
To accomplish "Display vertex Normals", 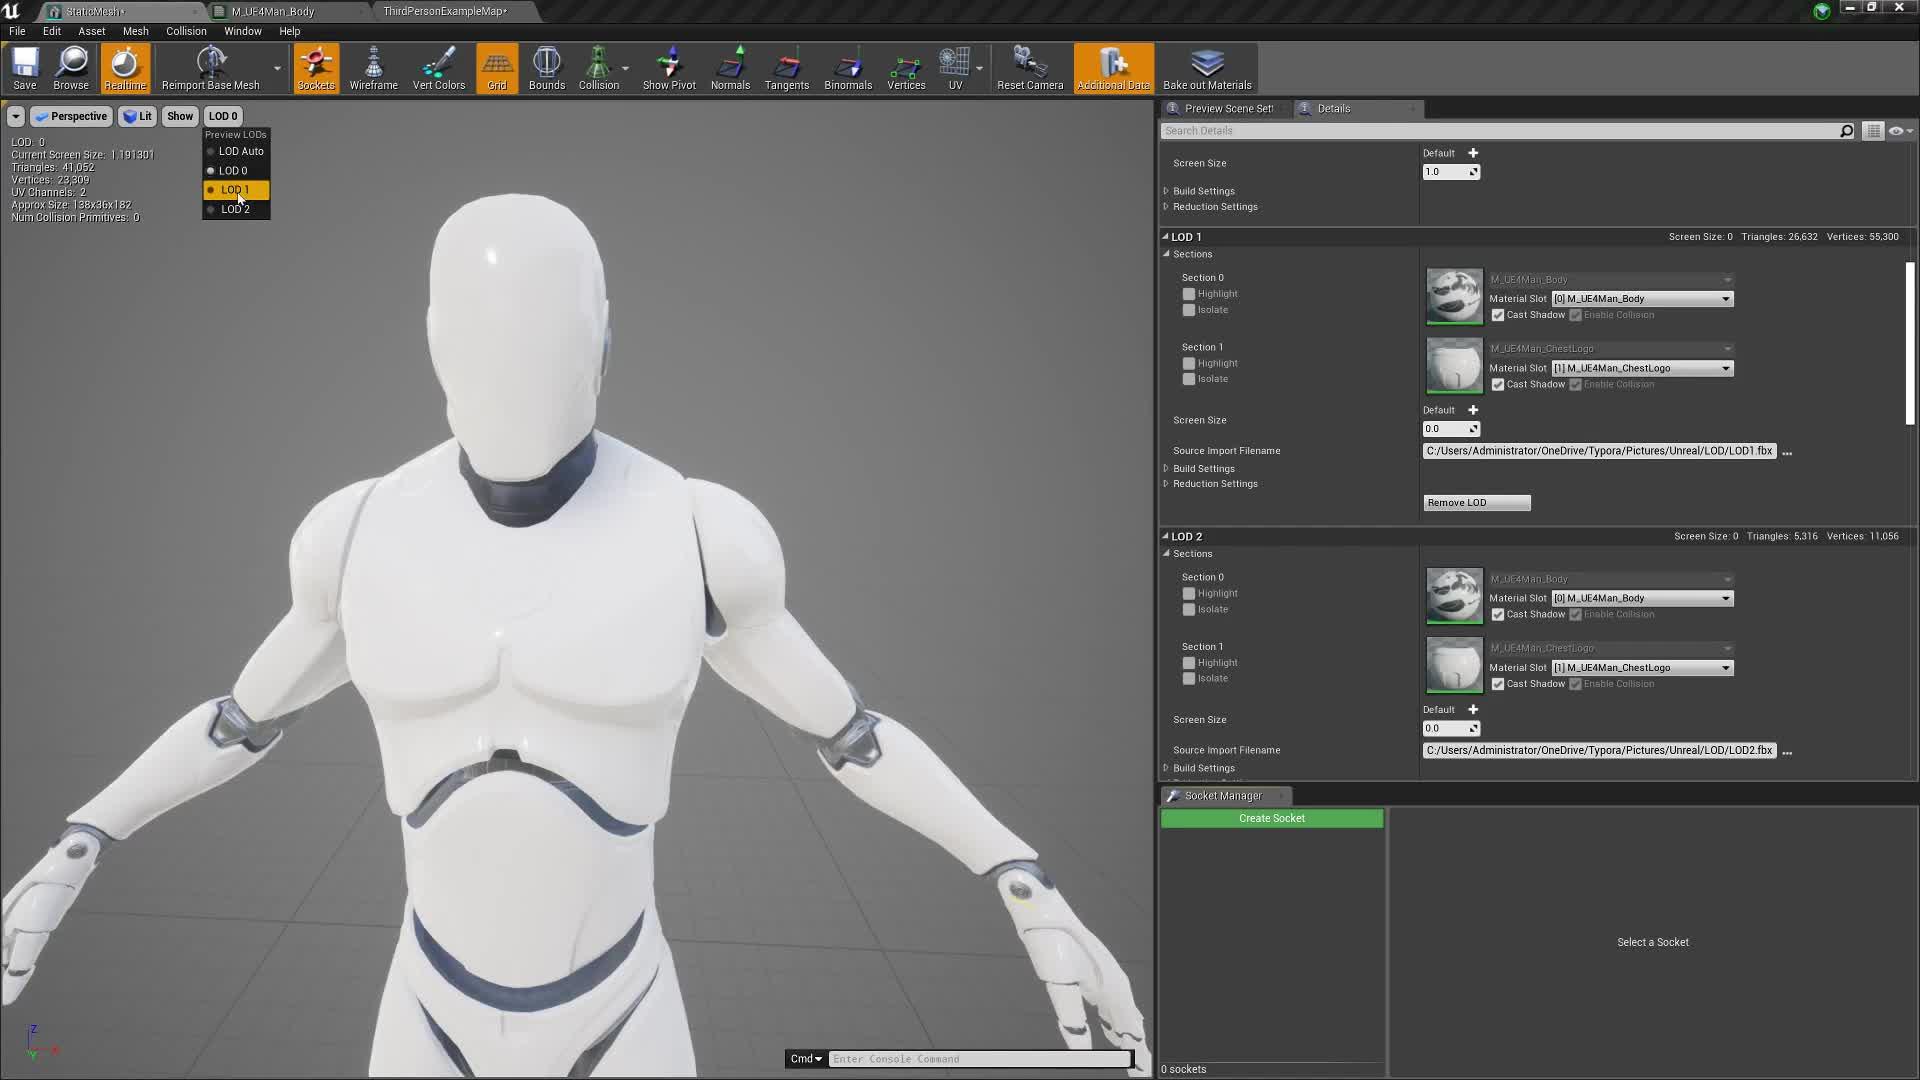I will coord(730,68).
